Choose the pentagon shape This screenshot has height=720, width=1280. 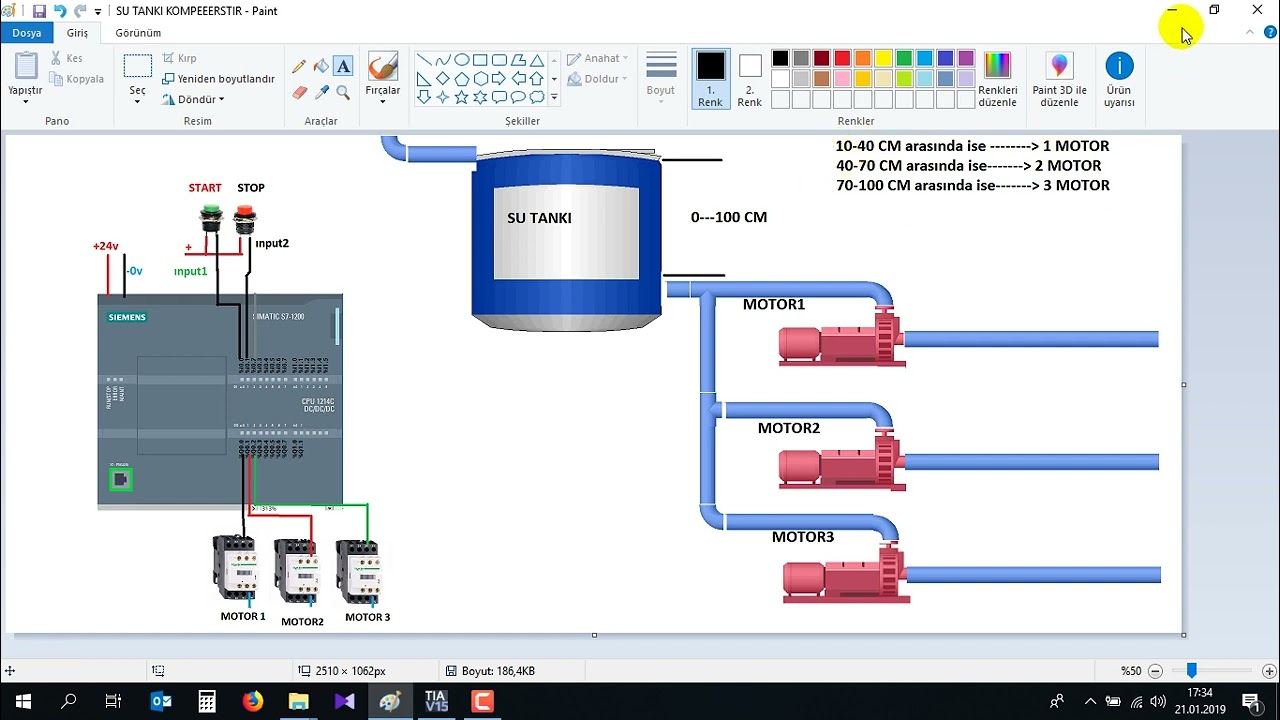pyautogui.click(x=461, y=79)
